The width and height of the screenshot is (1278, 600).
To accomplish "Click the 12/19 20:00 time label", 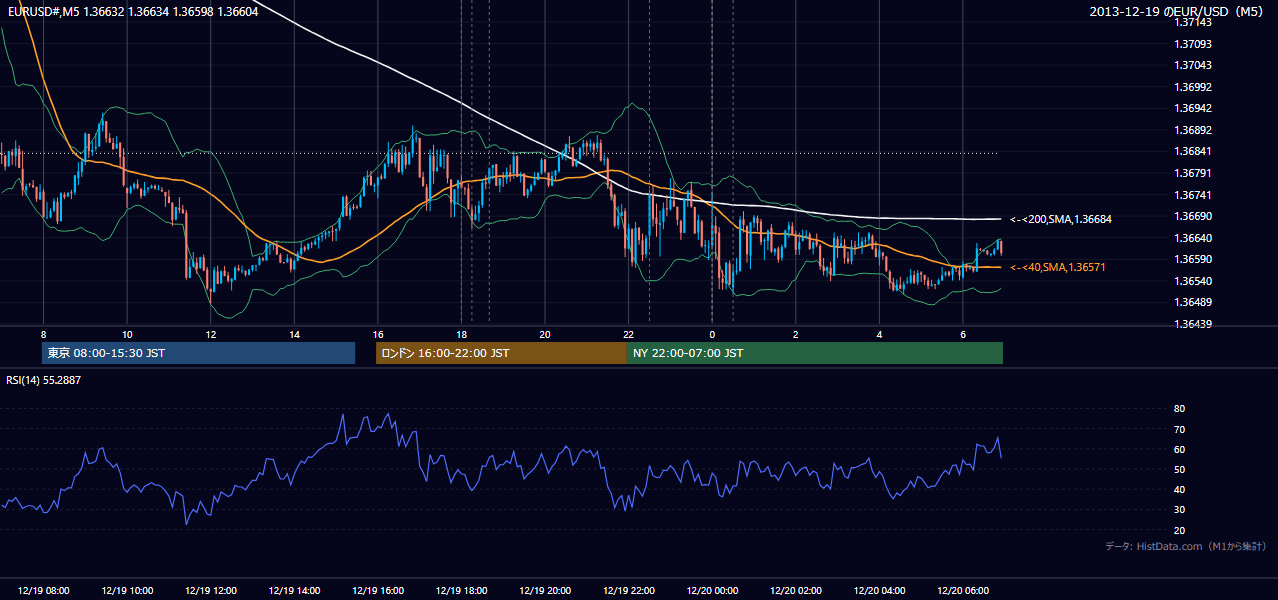I will pyautogui.click(x=545, y=591).
